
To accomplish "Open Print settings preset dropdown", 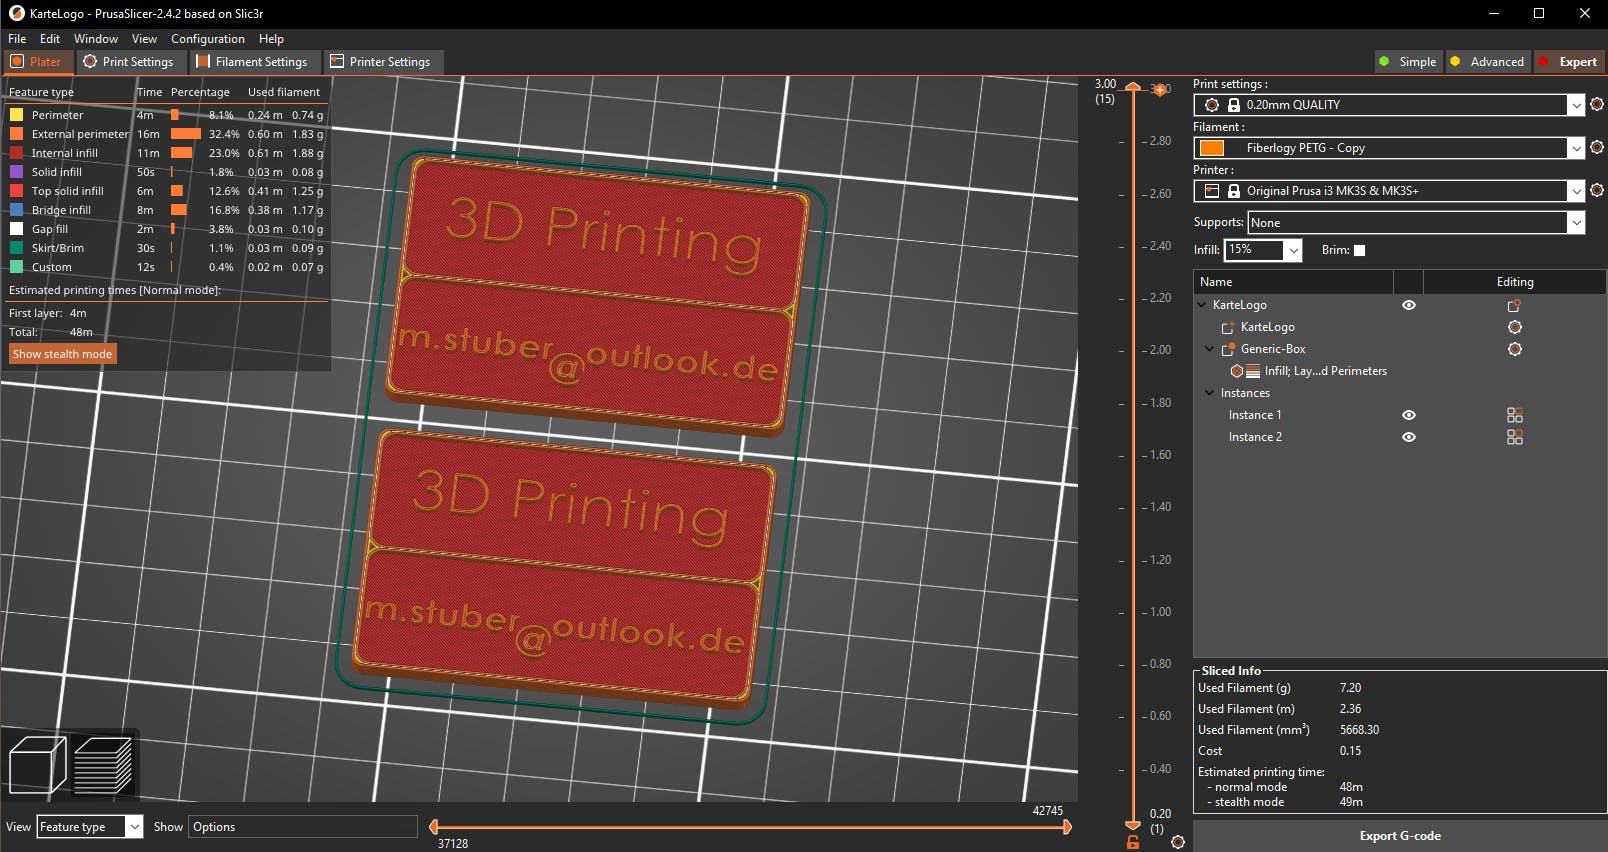I will pyautogui.click(x=1576, y=105).
